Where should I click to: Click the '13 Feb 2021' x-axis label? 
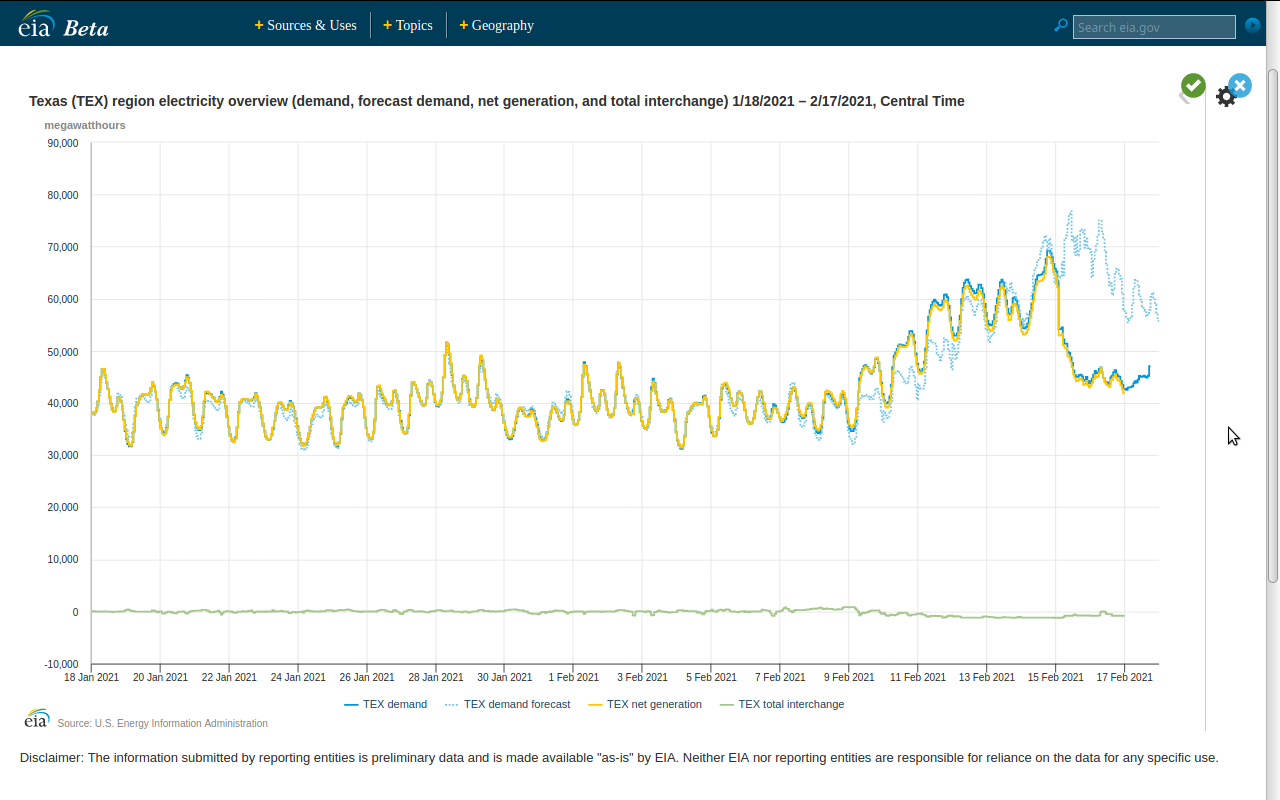987,677
